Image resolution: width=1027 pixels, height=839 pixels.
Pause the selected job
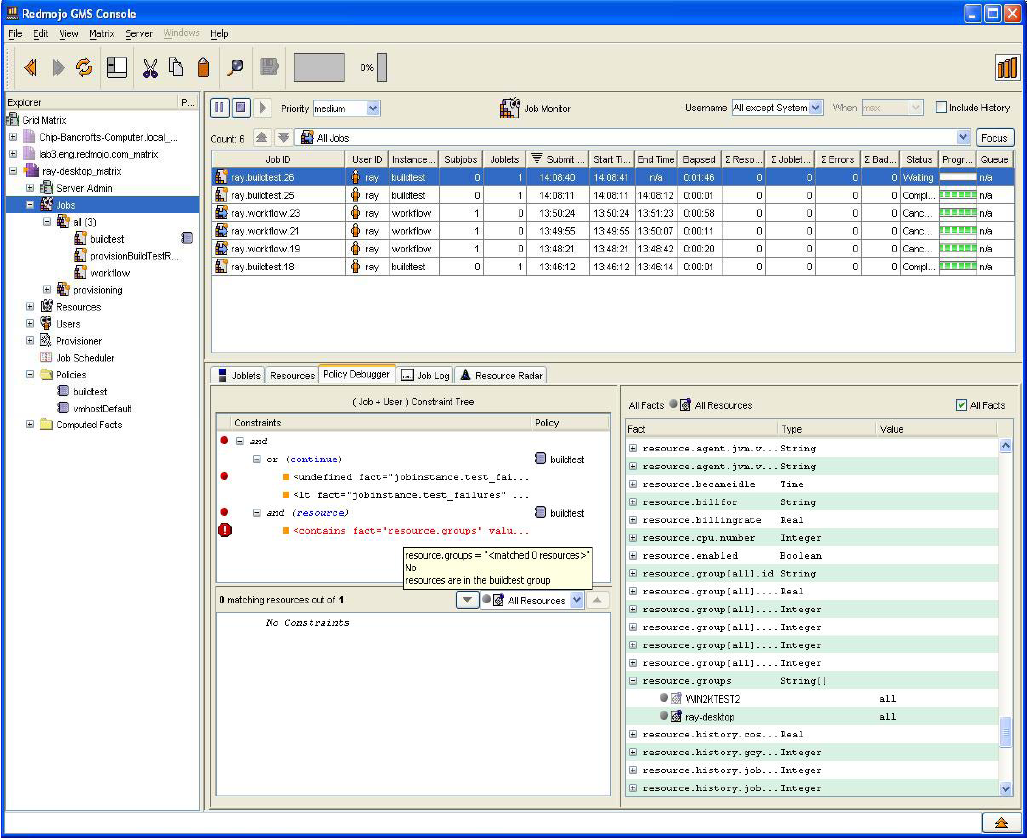220,108
